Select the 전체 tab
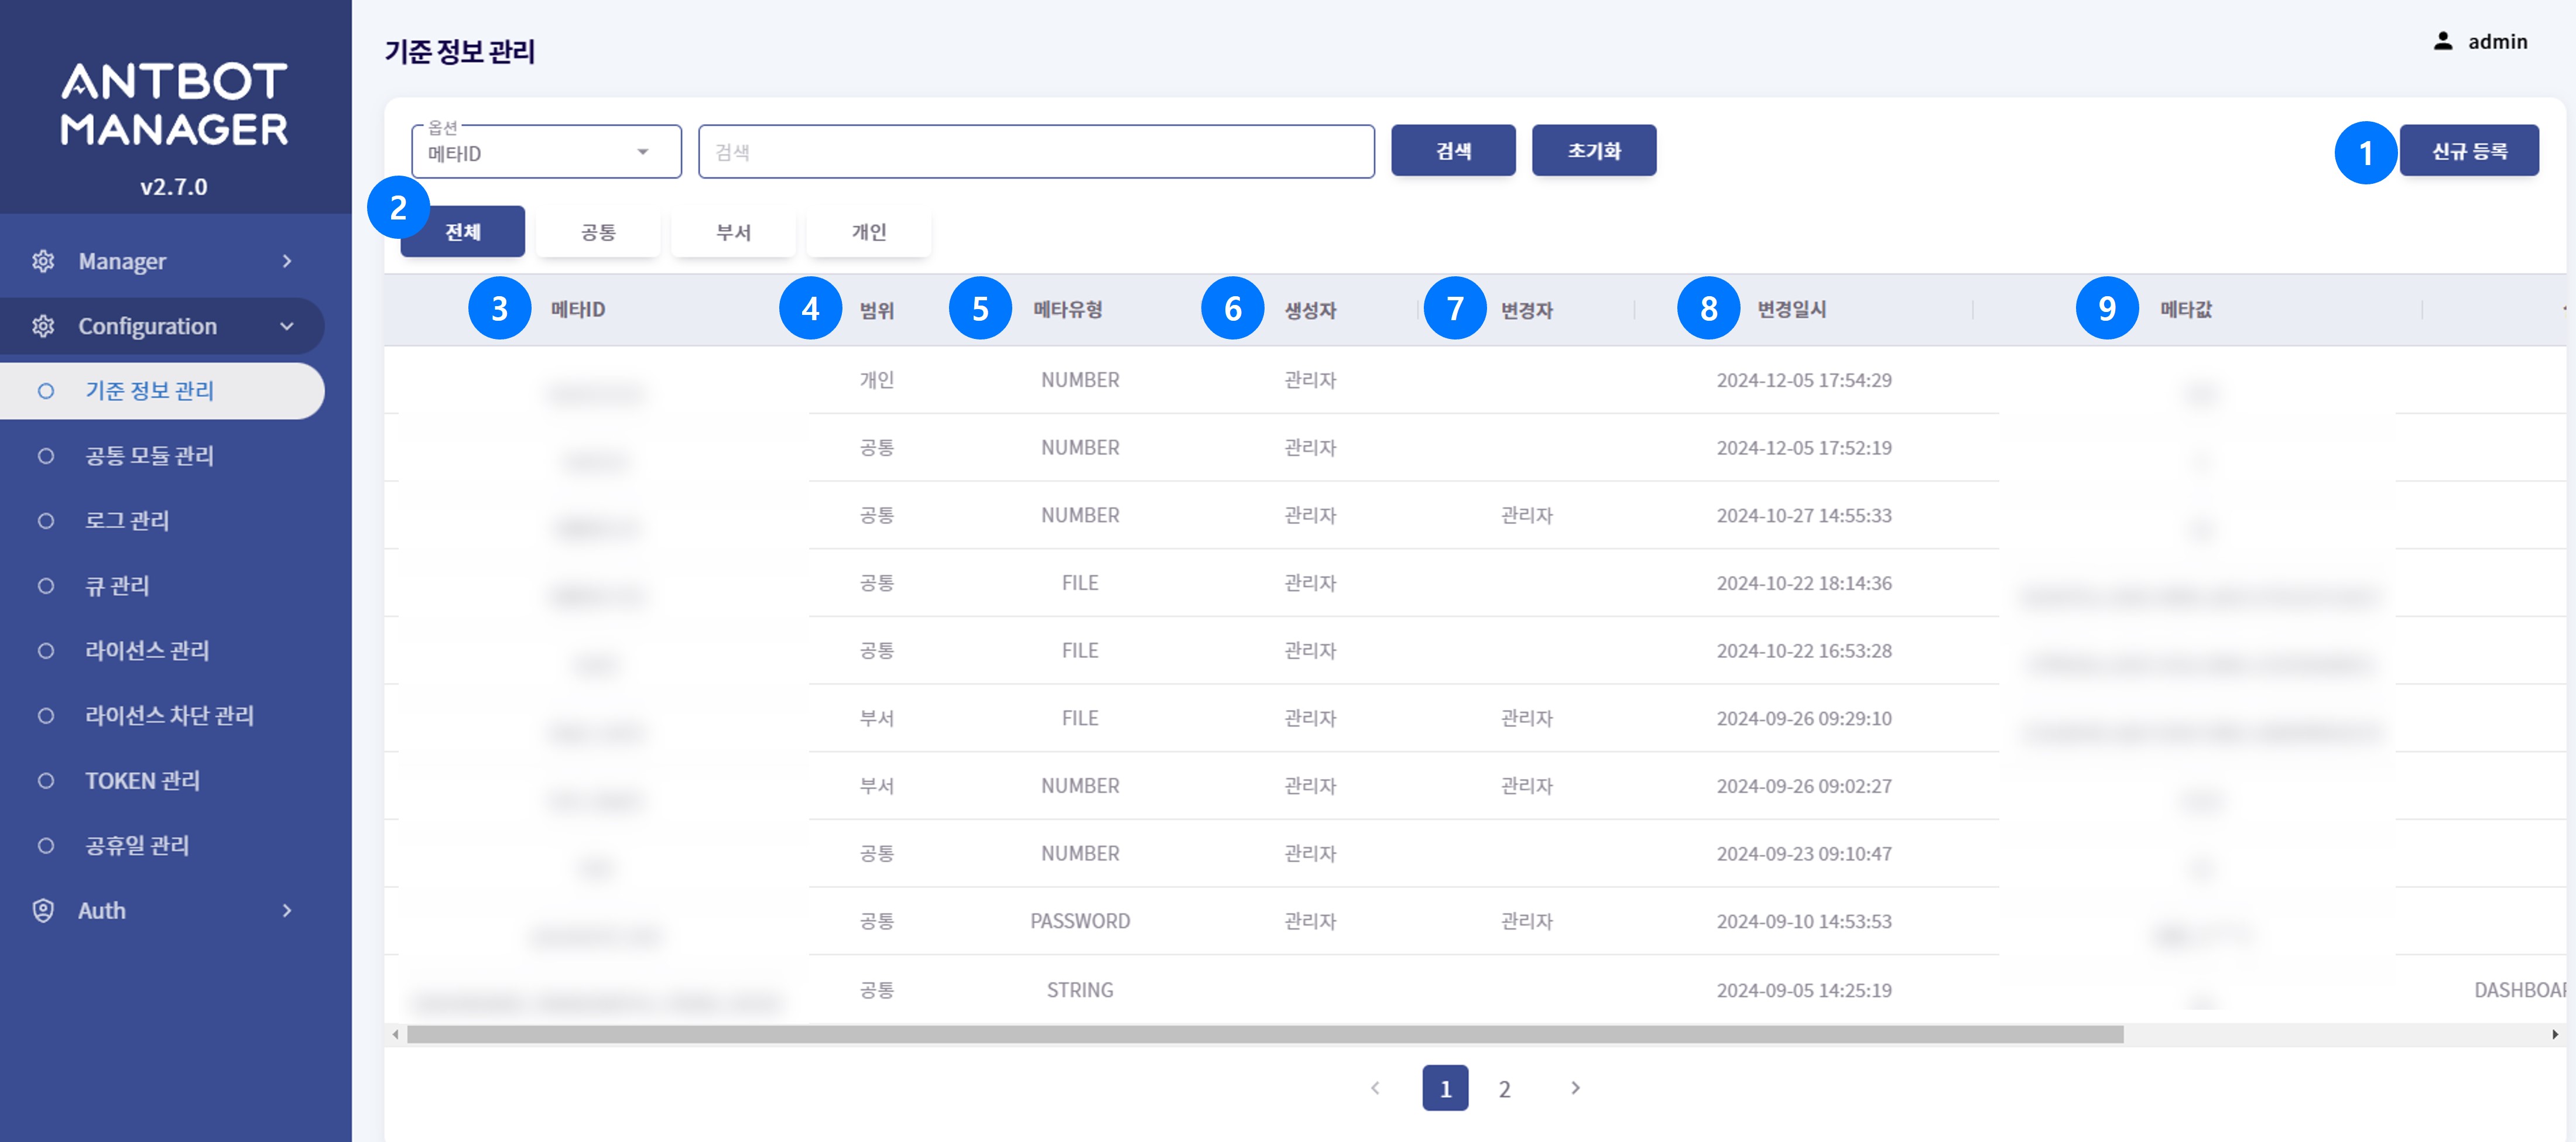2576x1142 pixels. coord(463,232)
